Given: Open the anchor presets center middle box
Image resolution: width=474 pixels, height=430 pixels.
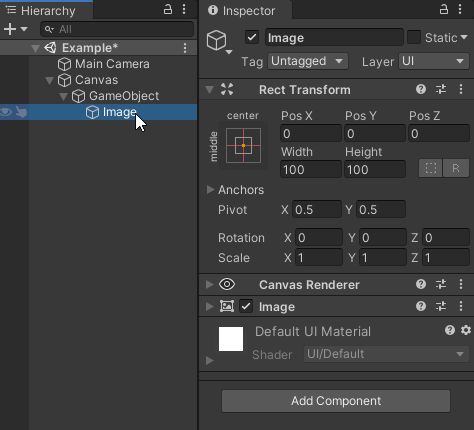Looking at the screenshot, I should pos(243,146).
